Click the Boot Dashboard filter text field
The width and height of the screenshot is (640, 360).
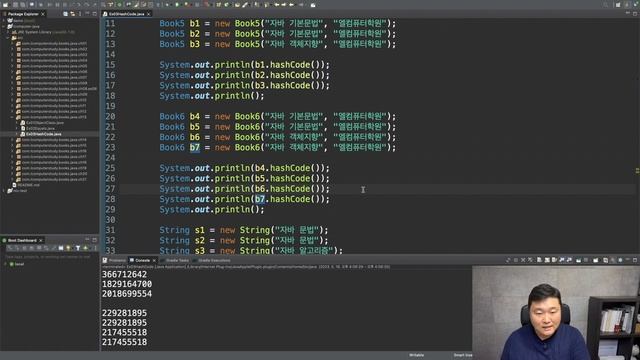[49, 257]
